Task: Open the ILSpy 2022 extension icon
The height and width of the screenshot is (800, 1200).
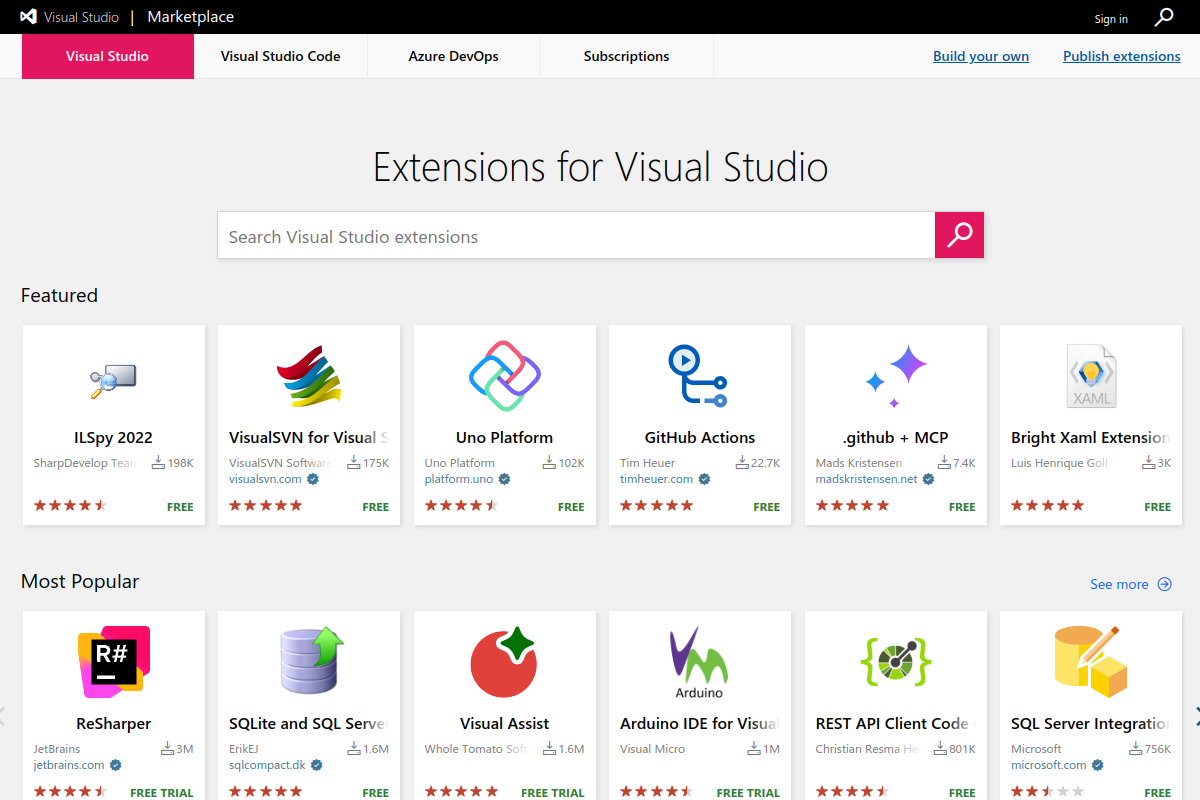Action: [113, 378]
